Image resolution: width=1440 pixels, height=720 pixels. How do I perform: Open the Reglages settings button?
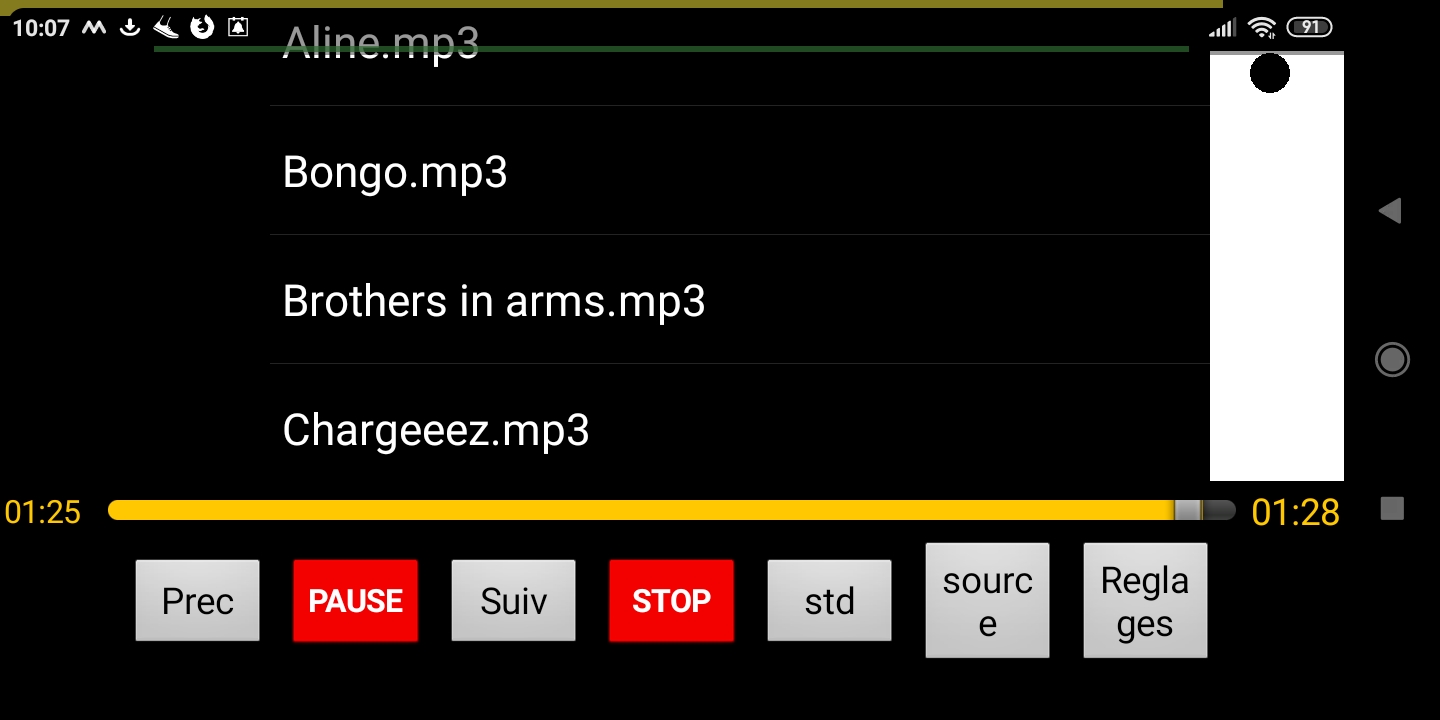click(1145, 600)
